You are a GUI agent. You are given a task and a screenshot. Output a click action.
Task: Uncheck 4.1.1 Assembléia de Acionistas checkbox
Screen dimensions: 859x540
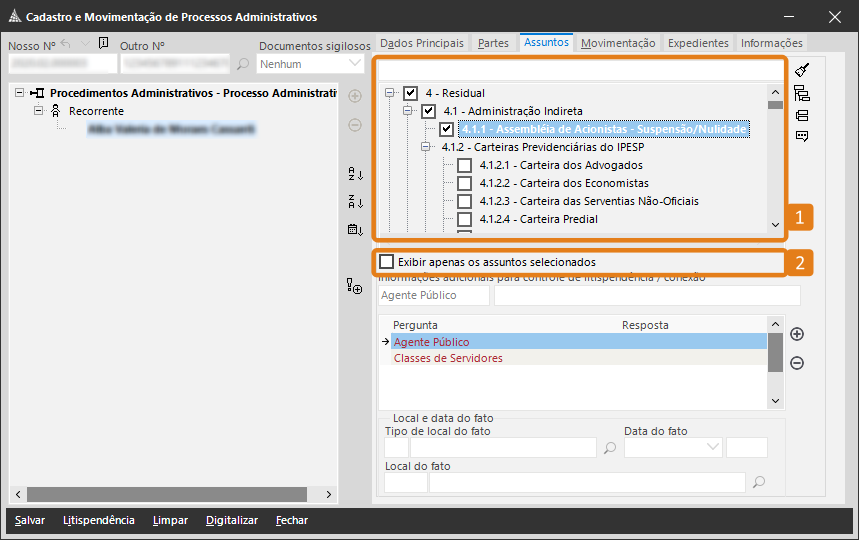446,129
